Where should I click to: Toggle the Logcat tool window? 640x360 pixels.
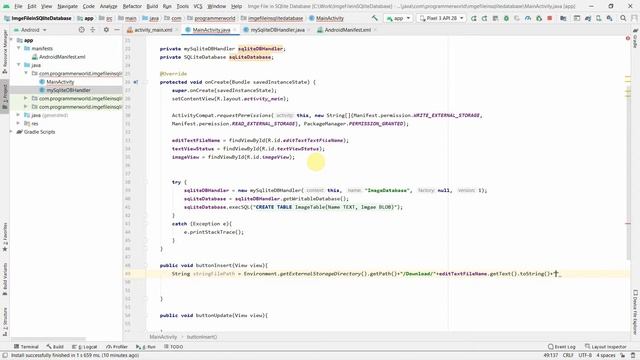[x=85, y=347]
